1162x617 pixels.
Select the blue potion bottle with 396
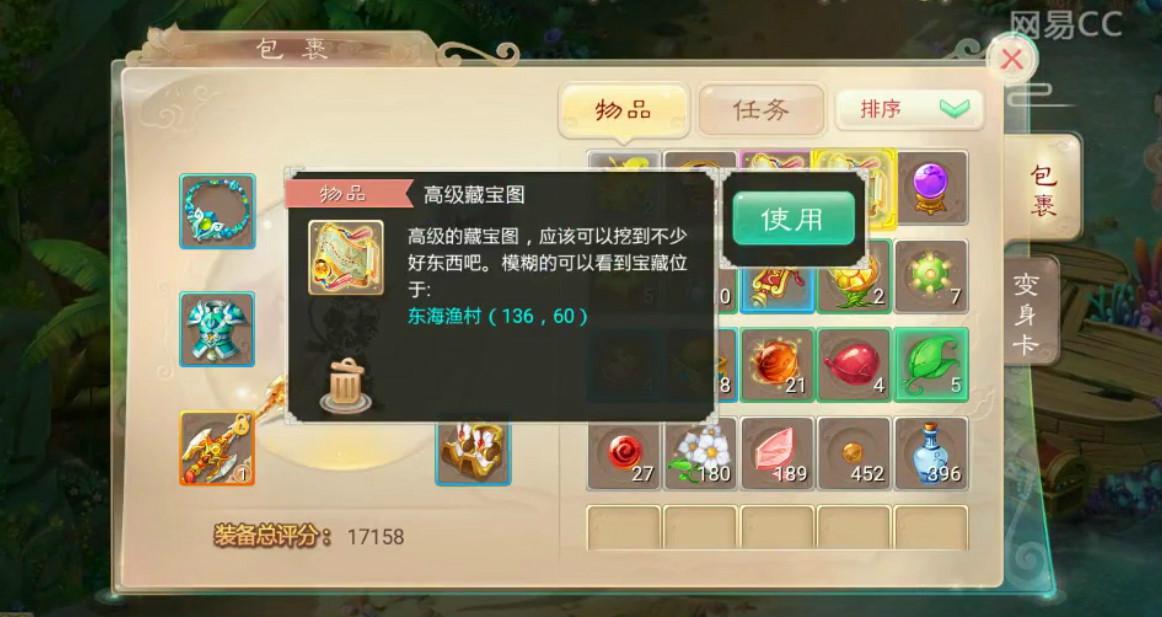[931, 453]
